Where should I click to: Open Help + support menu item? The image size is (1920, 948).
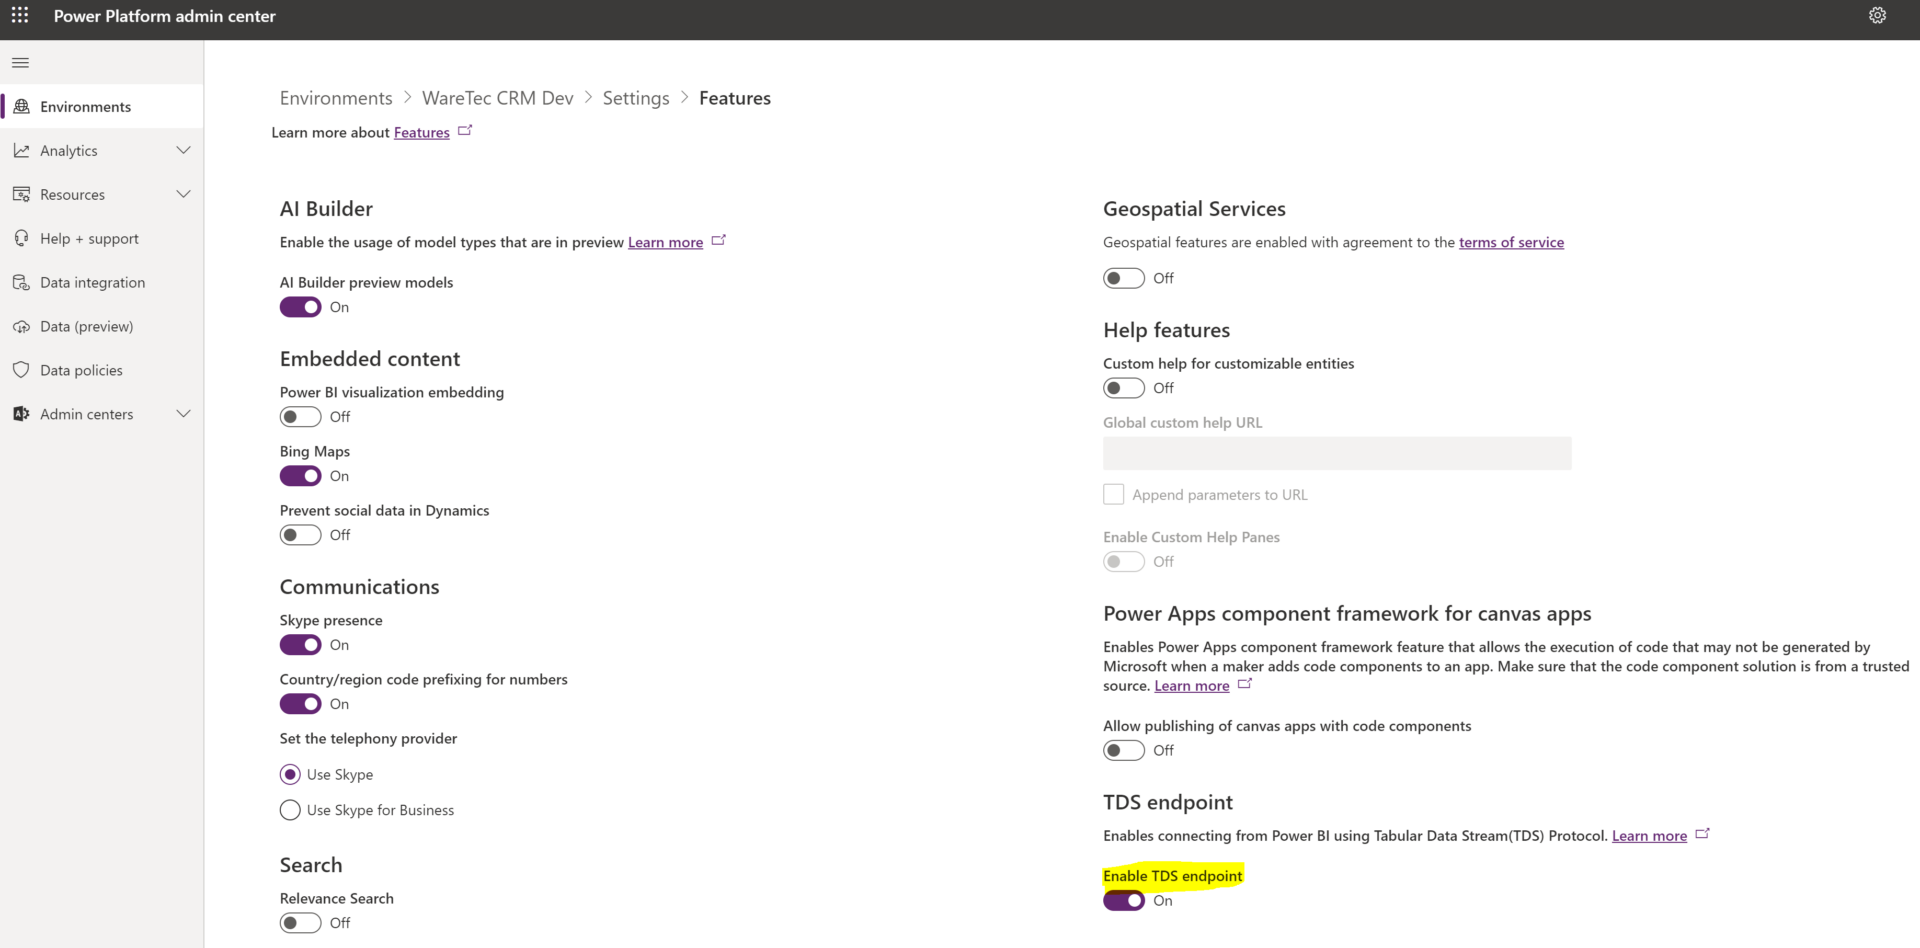click(102, 238)
